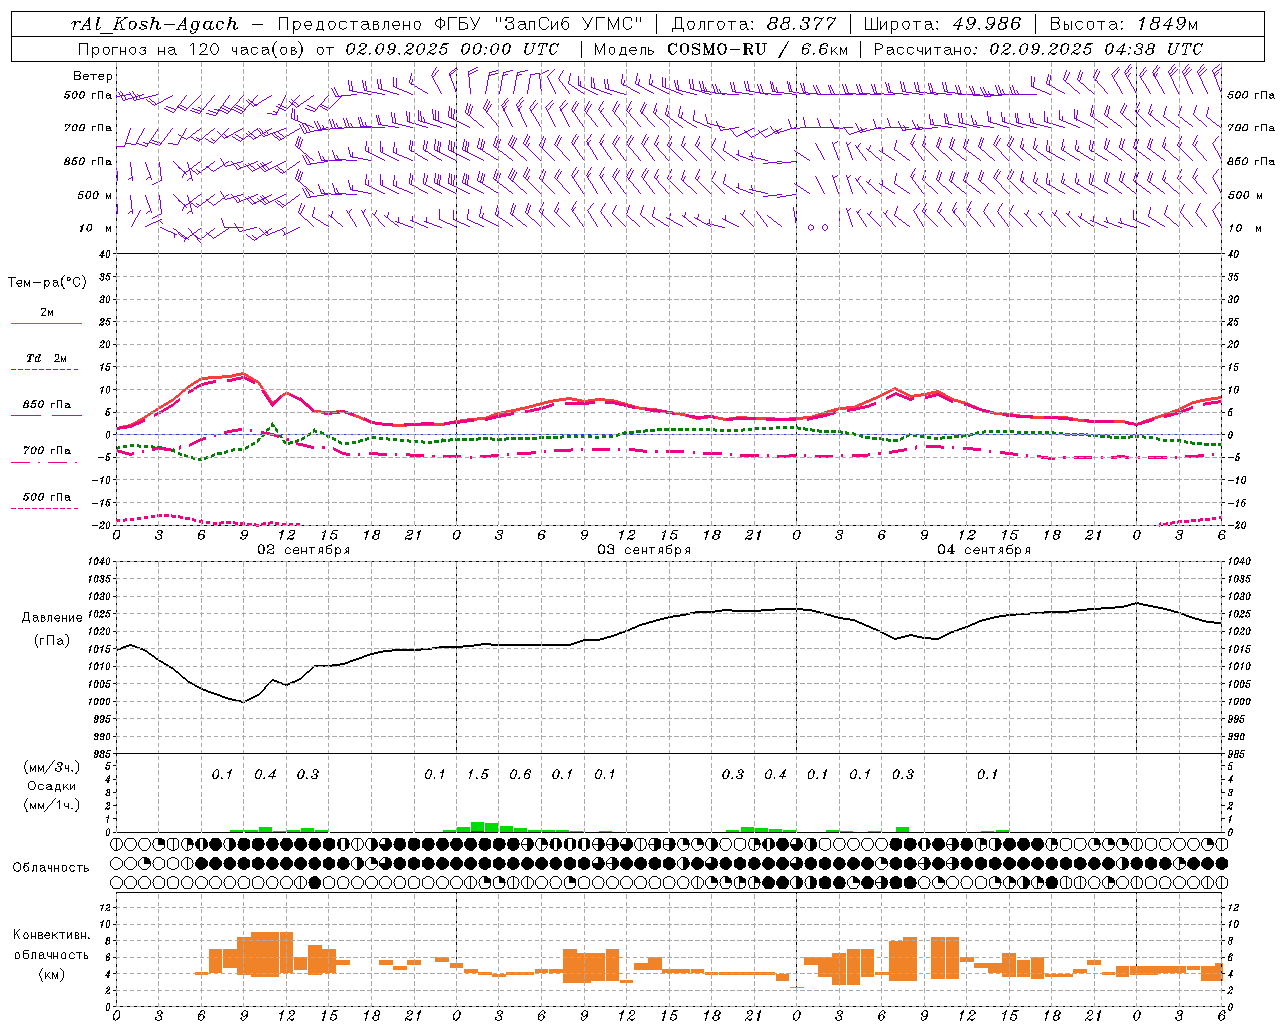Click the Модель COSMO-RU / 6.6км label
1280x1024 pixels.
[x=721, y=49]
